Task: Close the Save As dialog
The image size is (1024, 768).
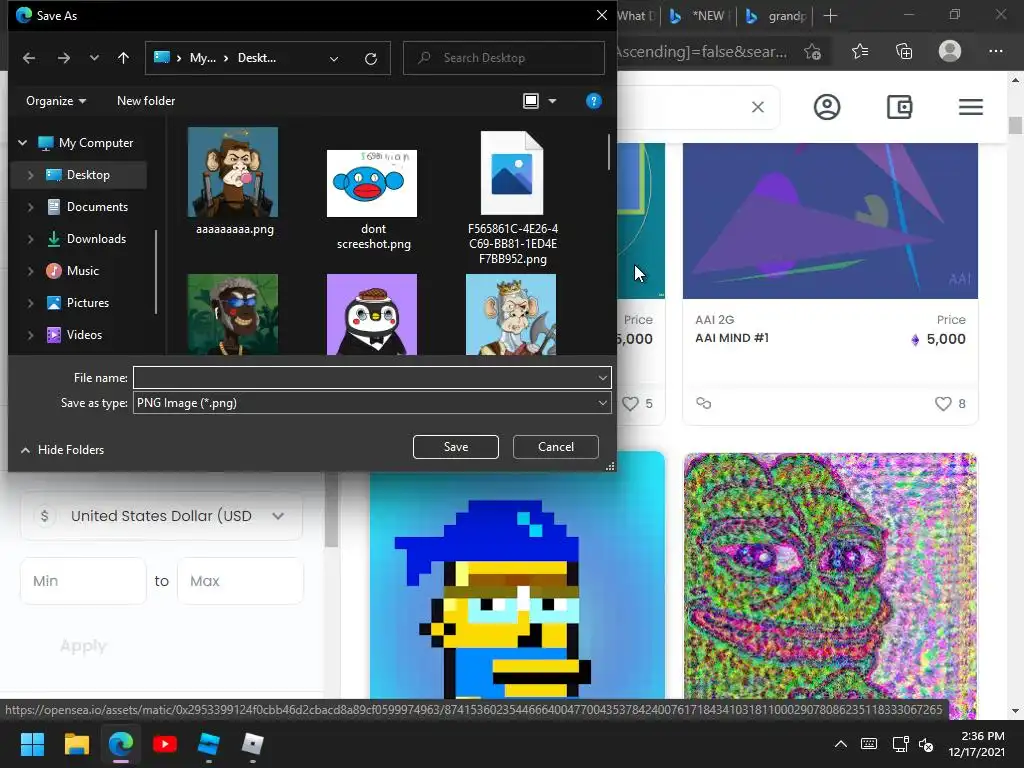Action: 601,15
